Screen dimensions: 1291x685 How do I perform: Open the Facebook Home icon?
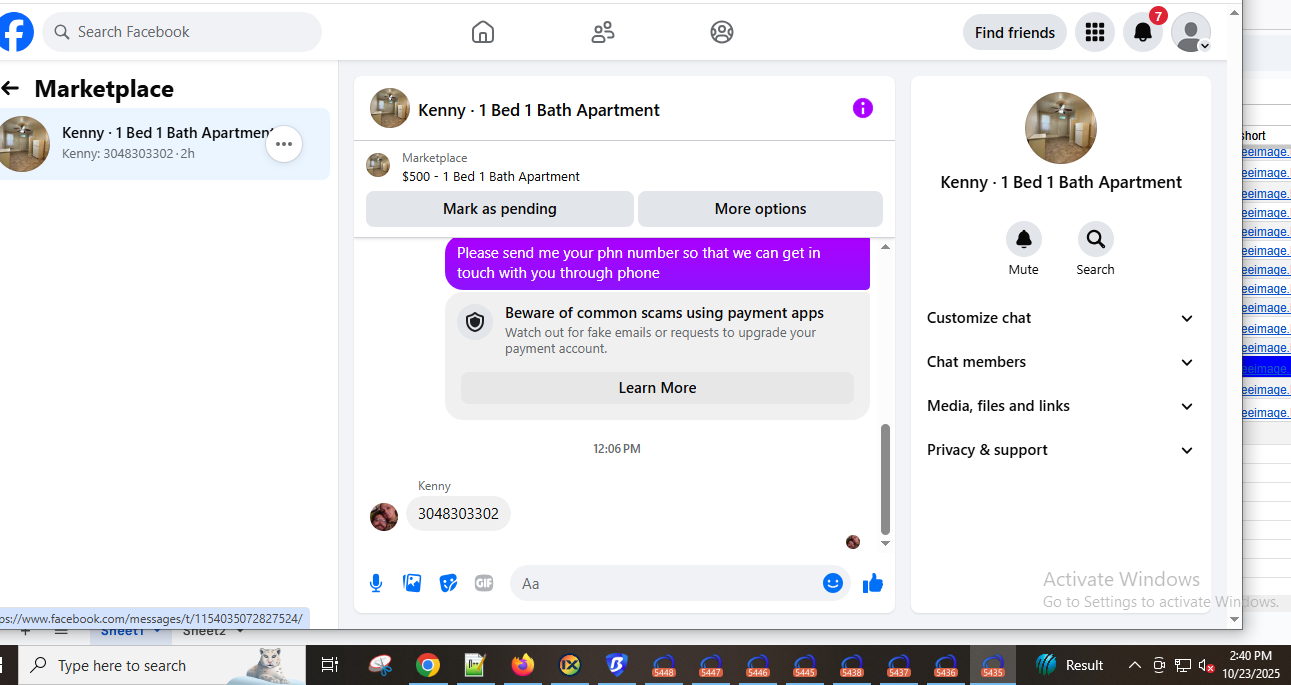[x=483, y=32]
